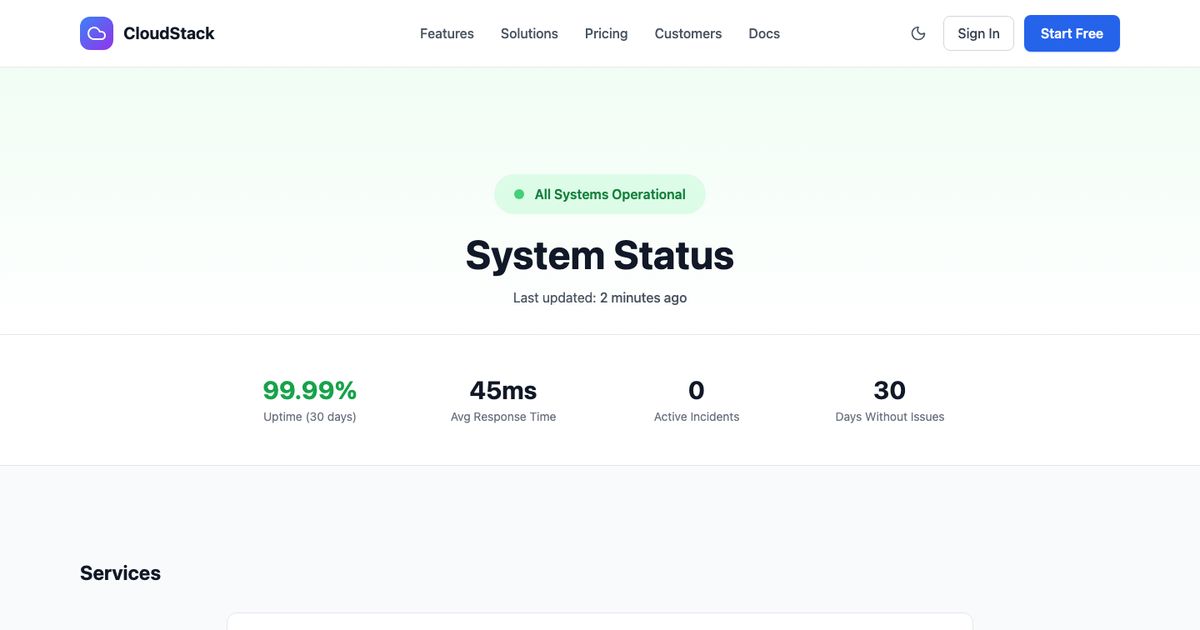The width and height of the screenshot is (1200, 630).
Task: Click the 0 active incidents value
Action: click(697, 390)
